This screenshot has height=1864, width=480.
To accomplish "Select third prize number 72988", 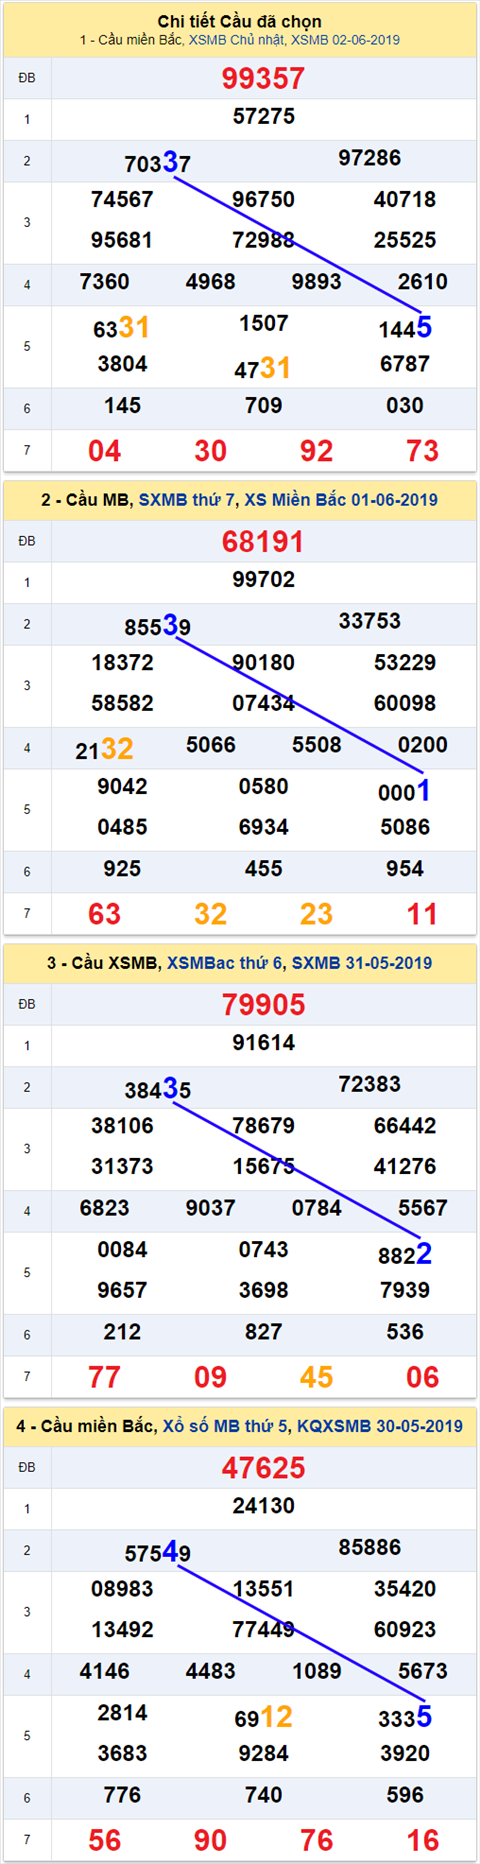I will coord(264,240).
